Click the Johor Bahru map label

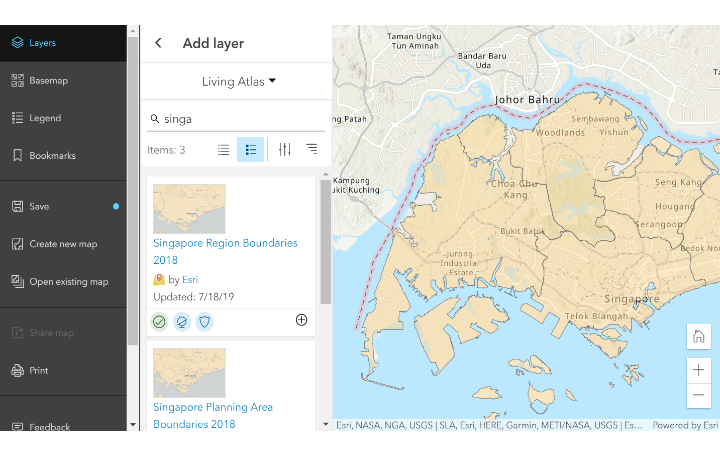(x=527, y=100)
